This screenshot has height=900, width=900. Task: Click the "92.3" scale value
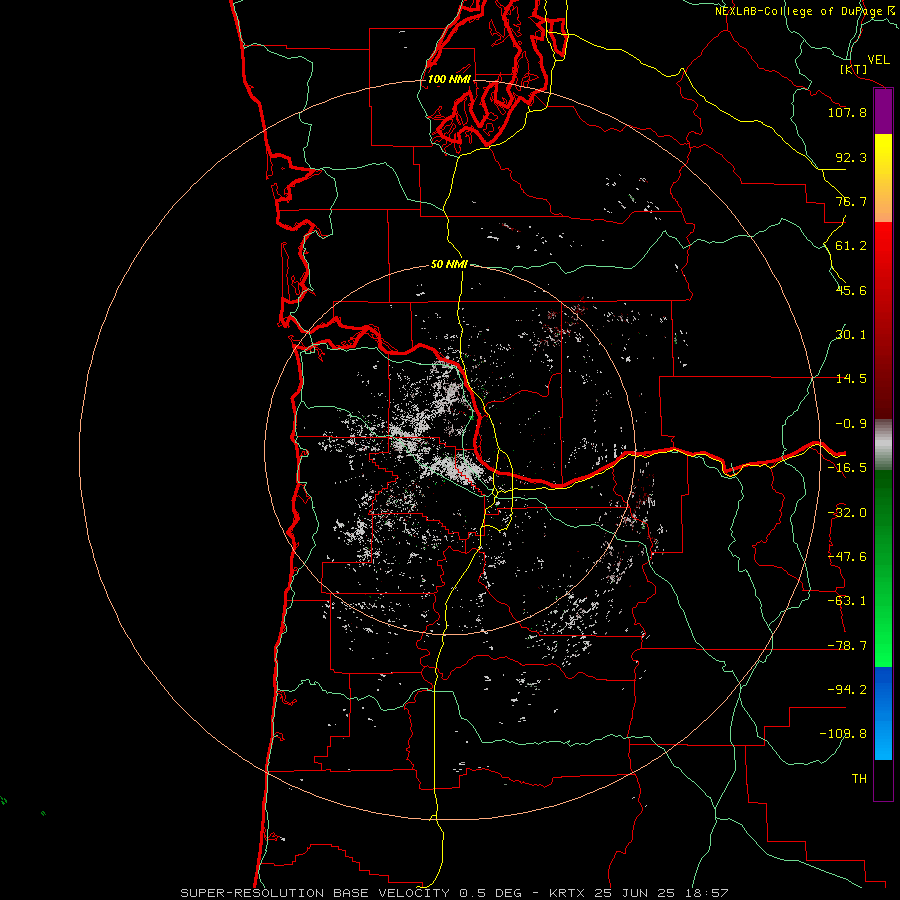point(851,157)
